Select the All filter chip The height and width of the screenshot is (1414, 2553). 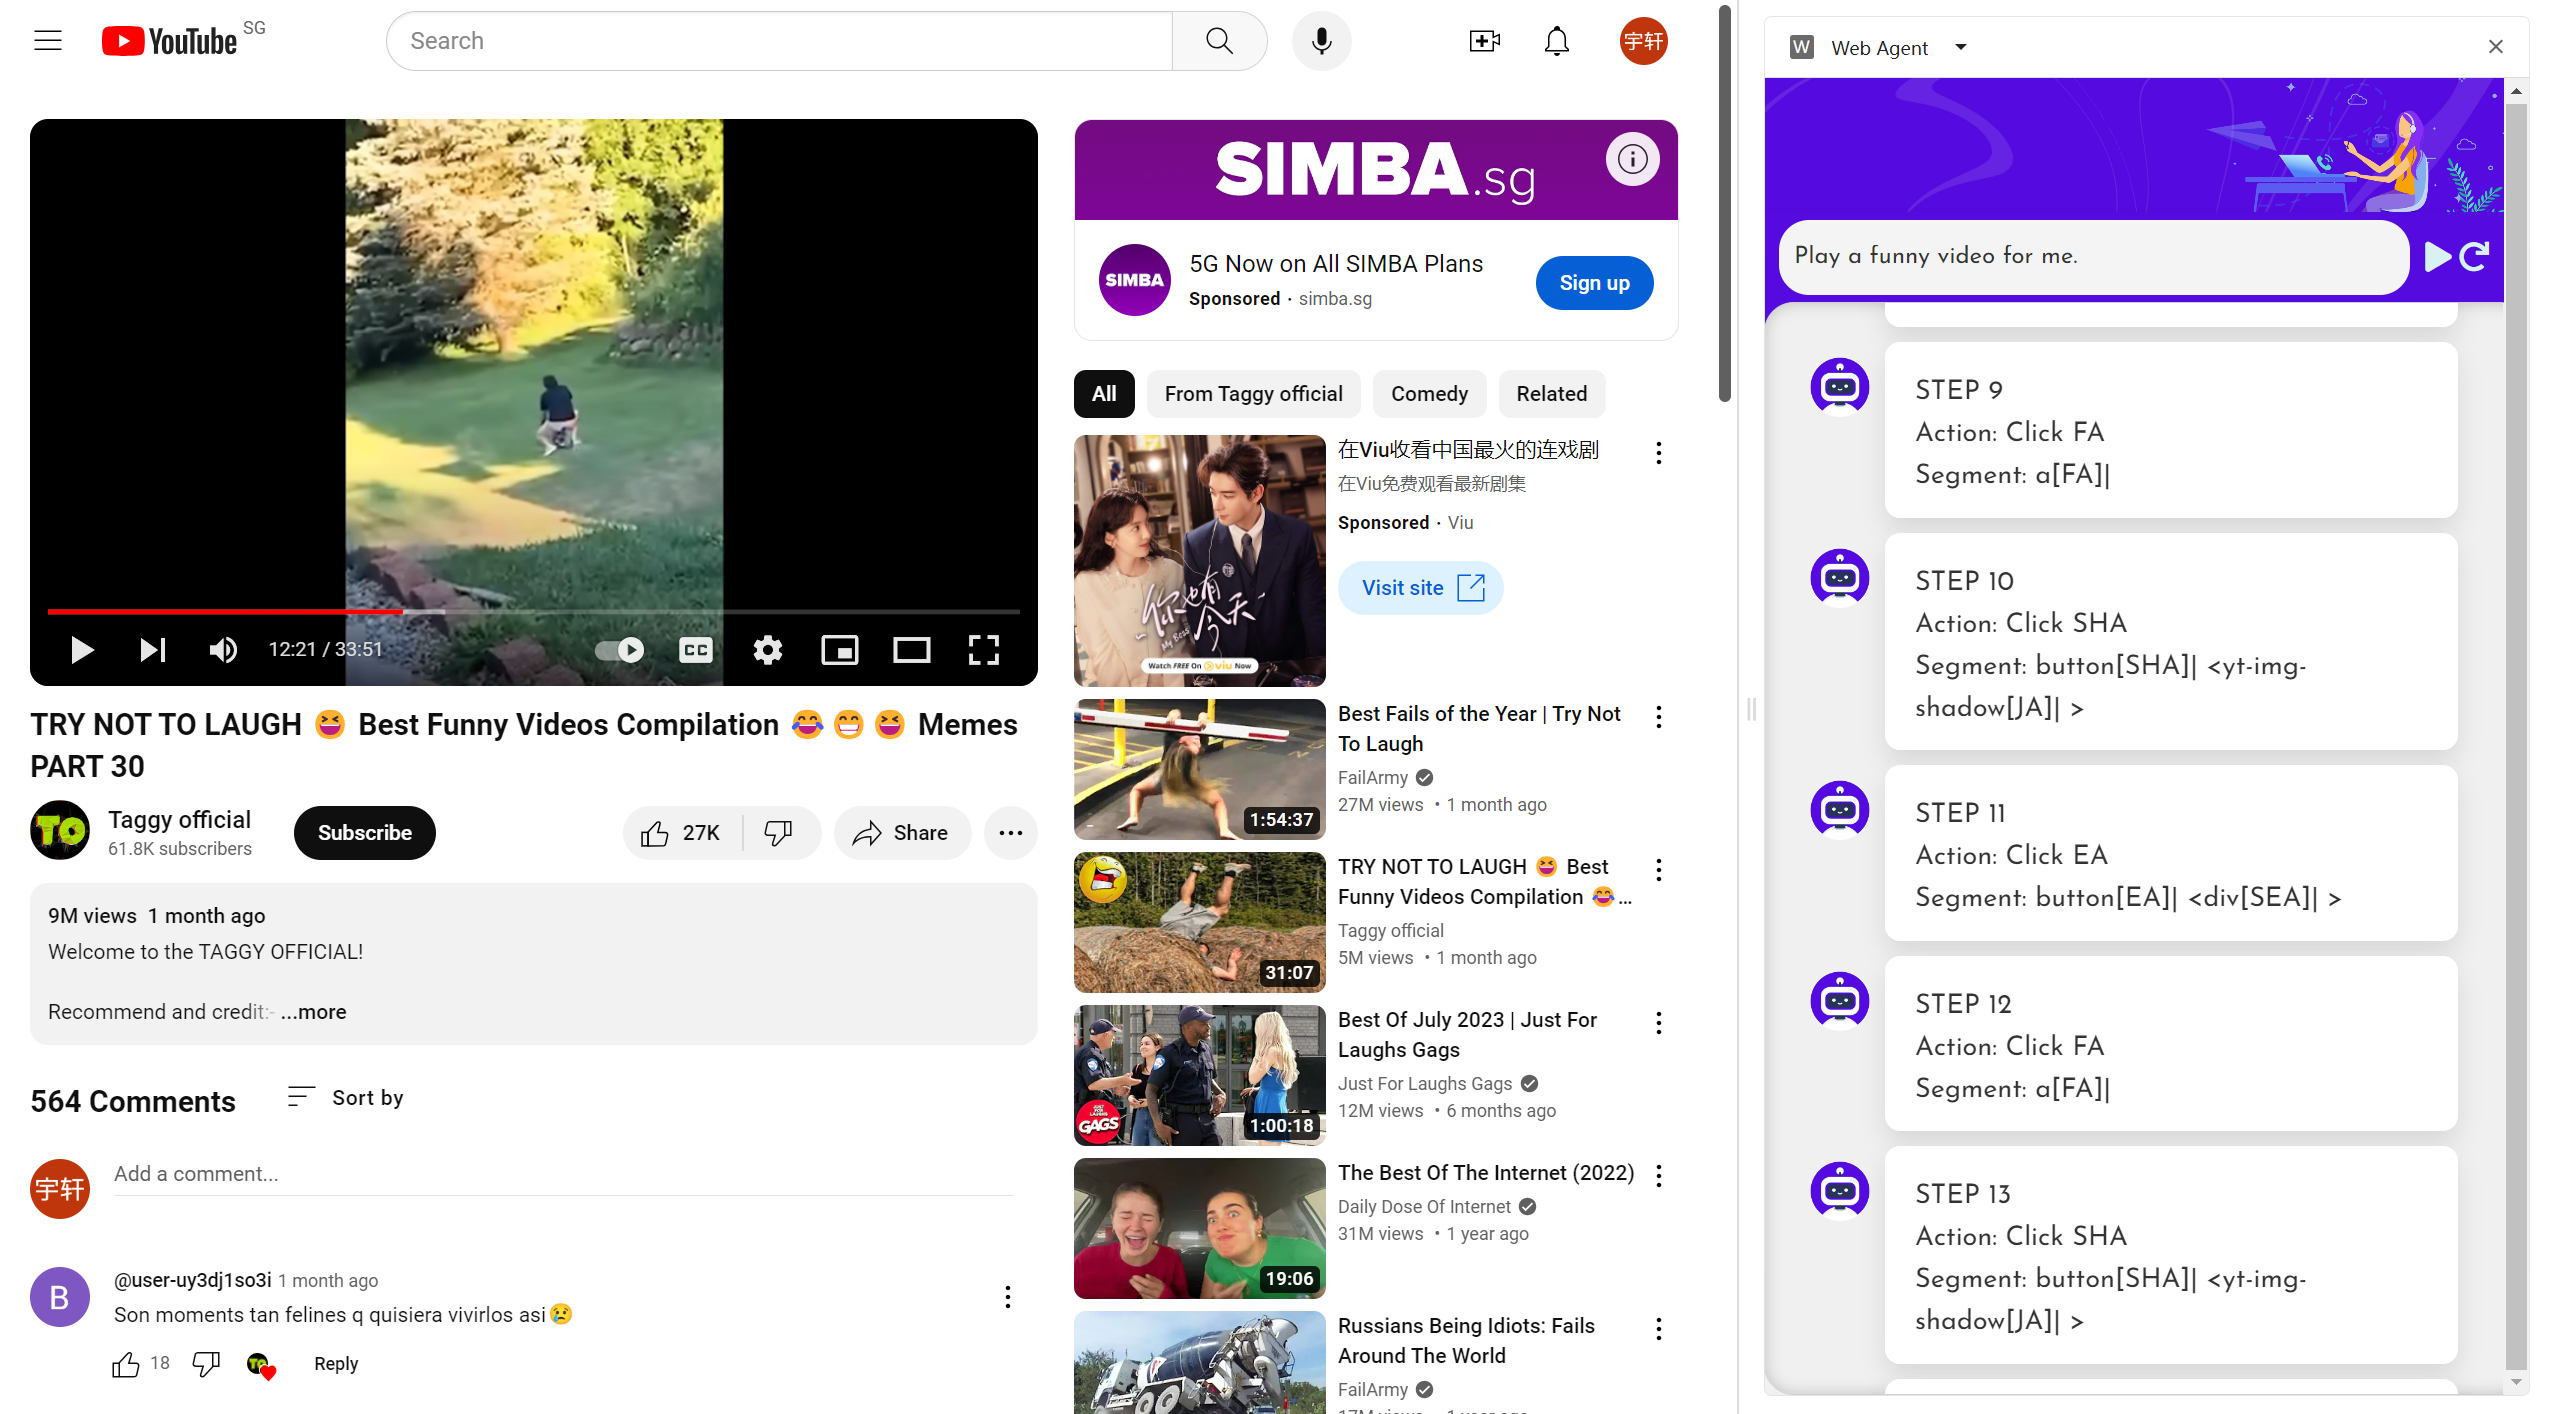click(x=1104, y=394)
